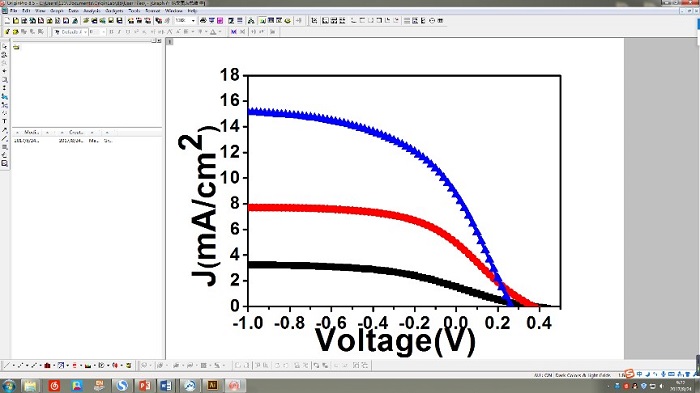Expand the Column plot type dropdown arrow
Viewport: 700px width, 393px height.
click(54, 365)
